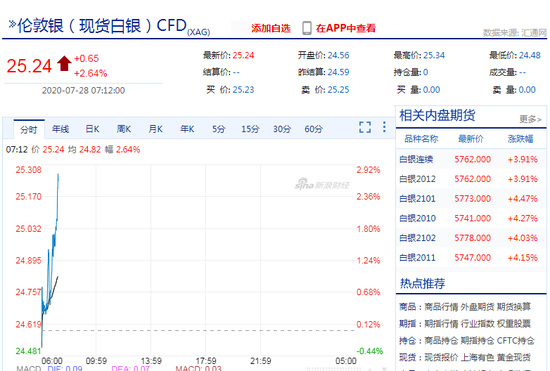Click the 13:59 time axis label
Screen dimensions: 550x371
click(151, 361)
